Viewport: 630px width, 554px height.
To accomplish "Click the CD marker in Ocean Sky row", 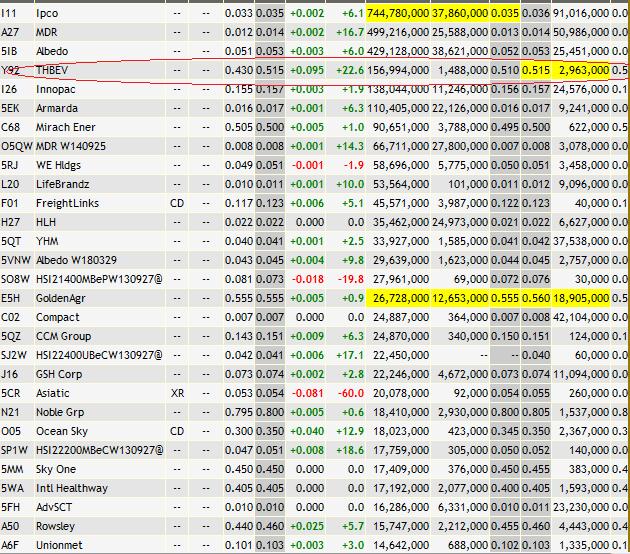I will [x=177, y=431].
